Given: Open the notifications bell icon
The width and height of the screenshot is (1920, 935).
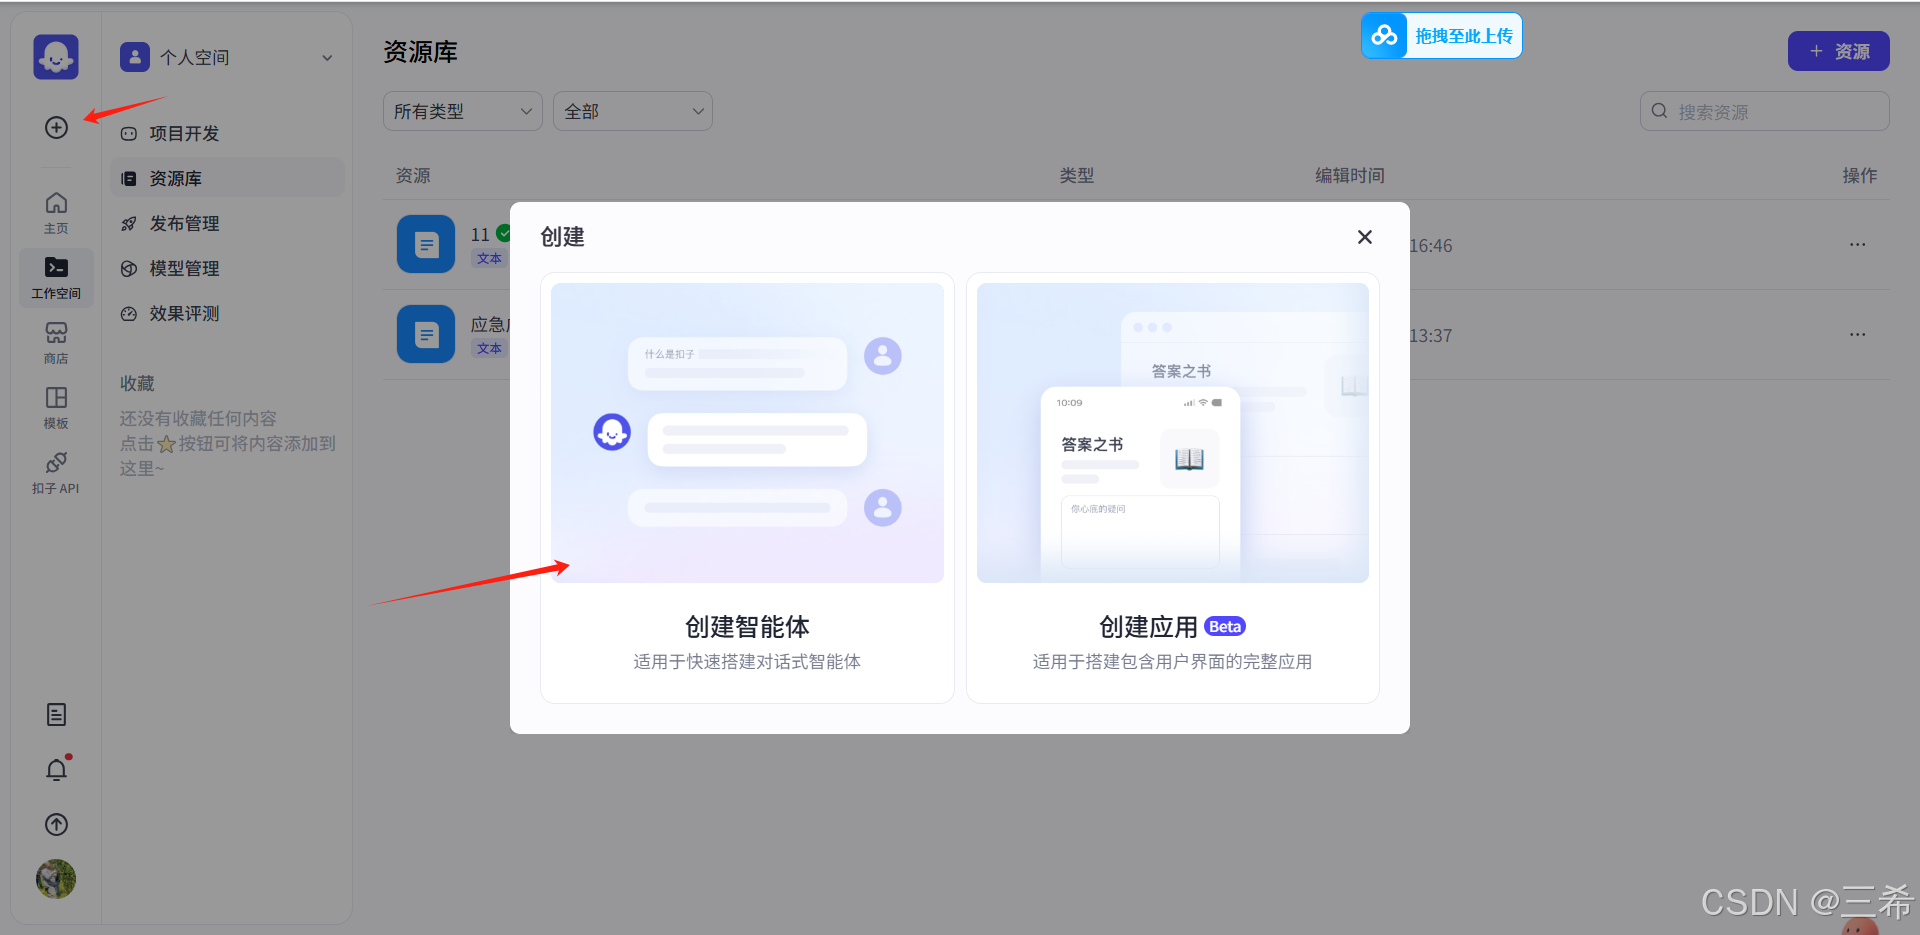Looking at the screenshot, I should (x=56, y=769).
